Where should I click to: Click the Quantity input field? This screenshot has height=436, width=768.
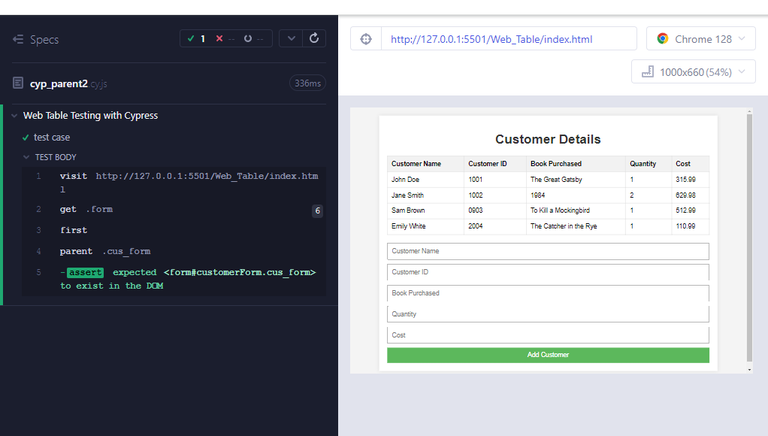(x=548, y=314)
